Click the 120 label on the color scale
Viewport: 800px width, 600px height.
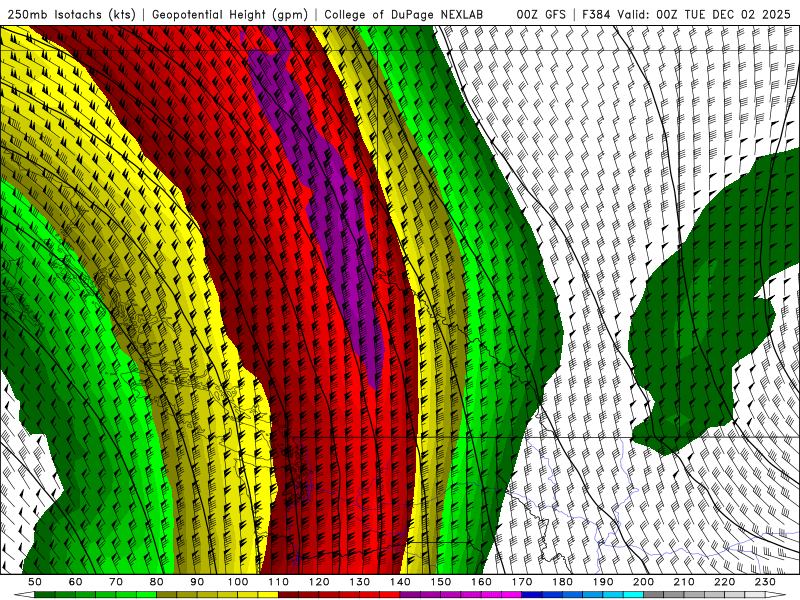[319, 582]
